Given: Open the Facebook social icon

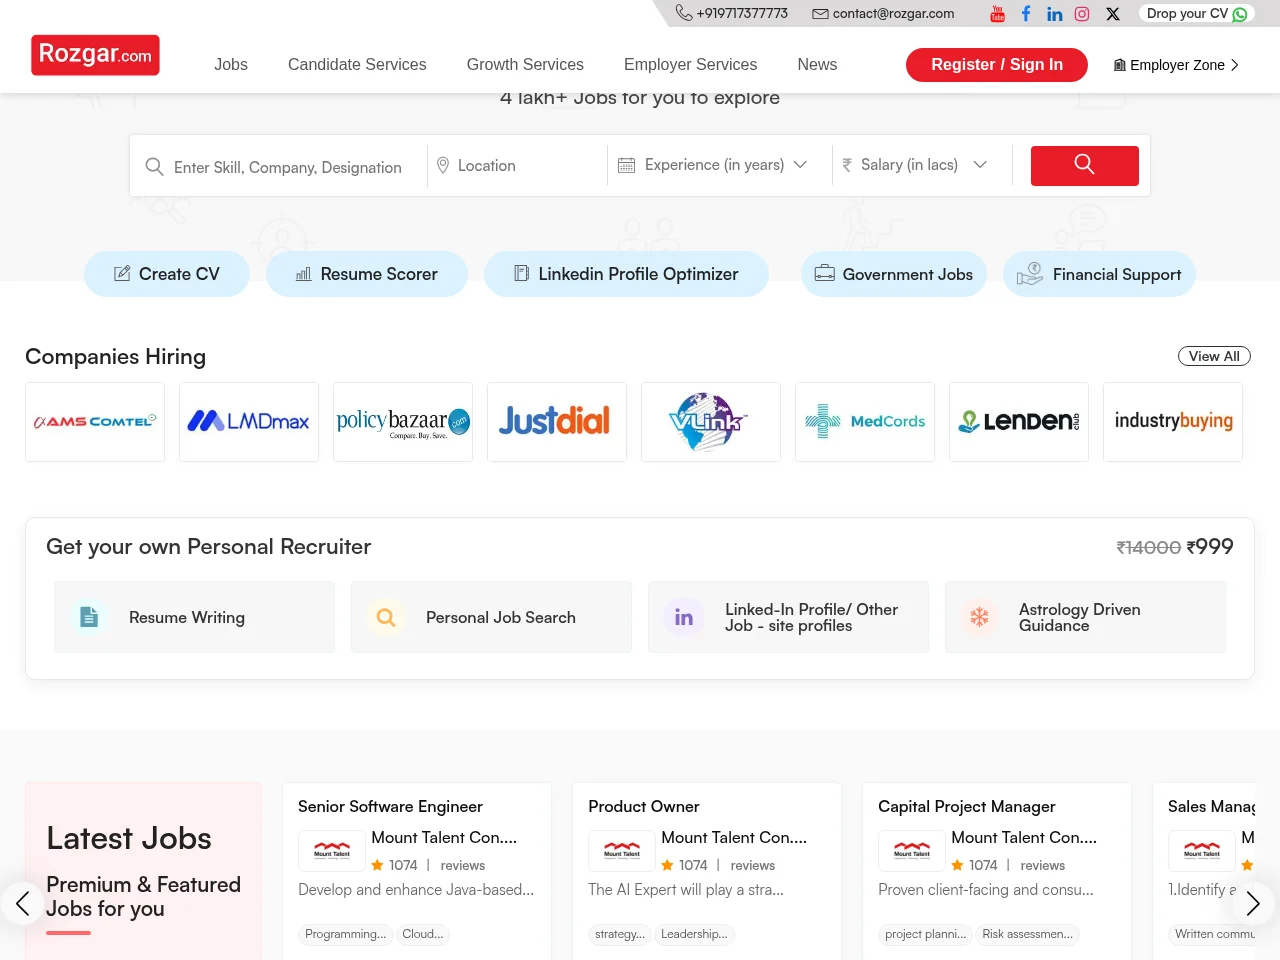Looking at the screenshot, I should 1026,13.
